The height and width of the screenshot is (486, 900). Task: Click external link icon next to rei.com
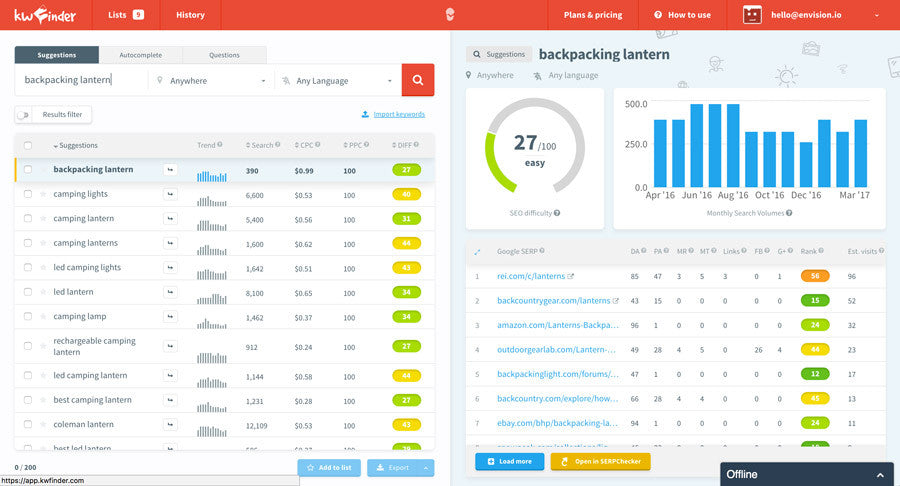point(571,276)
